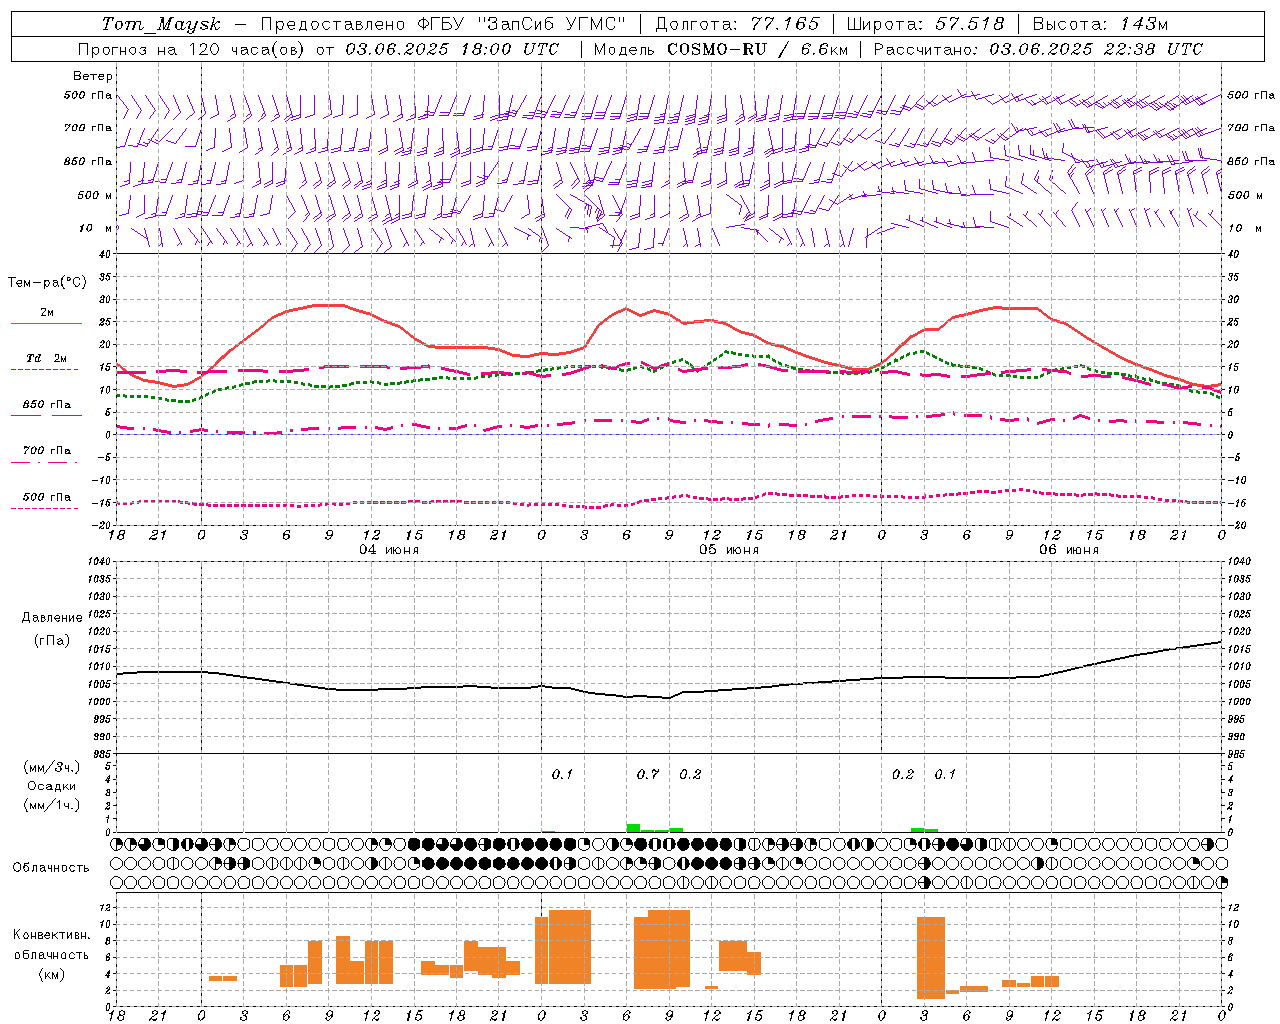Click the (км) unit label of convective cloudiness
Image resolution: width=1280 pixels, height=1024 pixels.
pos(52,974)
